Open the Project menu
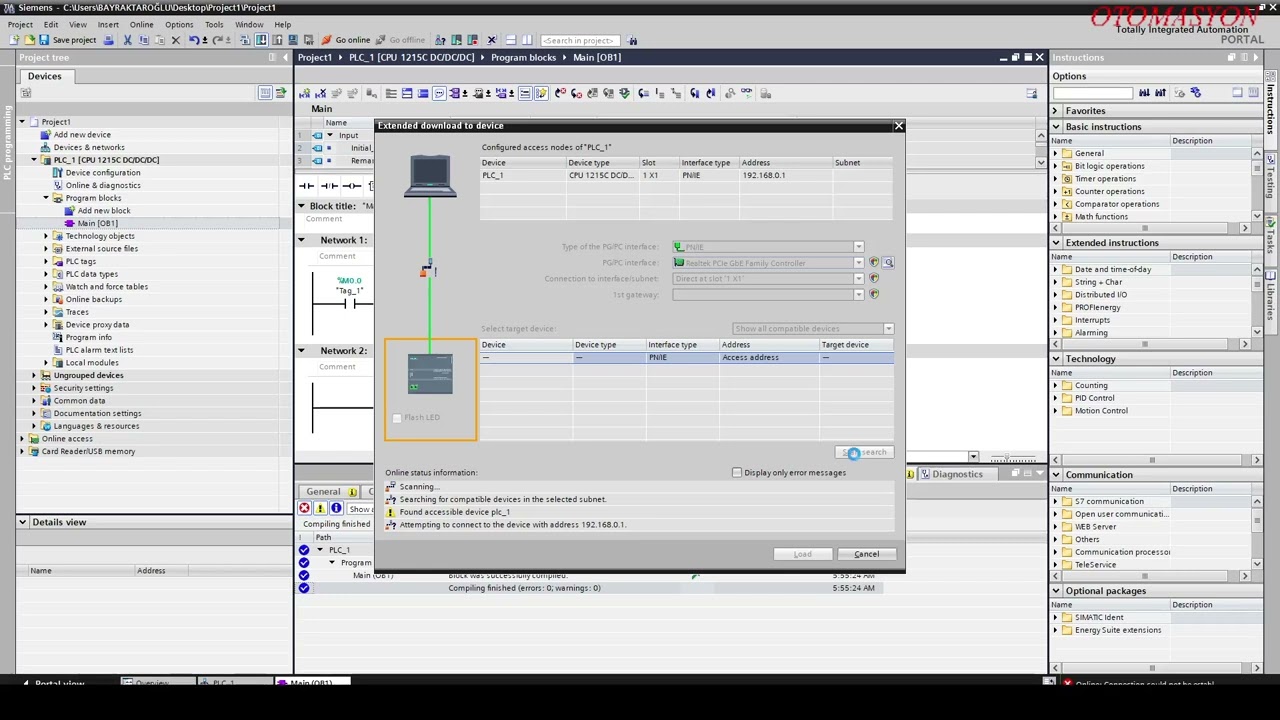The image size is (1280, 720). [x=20, y=24]
